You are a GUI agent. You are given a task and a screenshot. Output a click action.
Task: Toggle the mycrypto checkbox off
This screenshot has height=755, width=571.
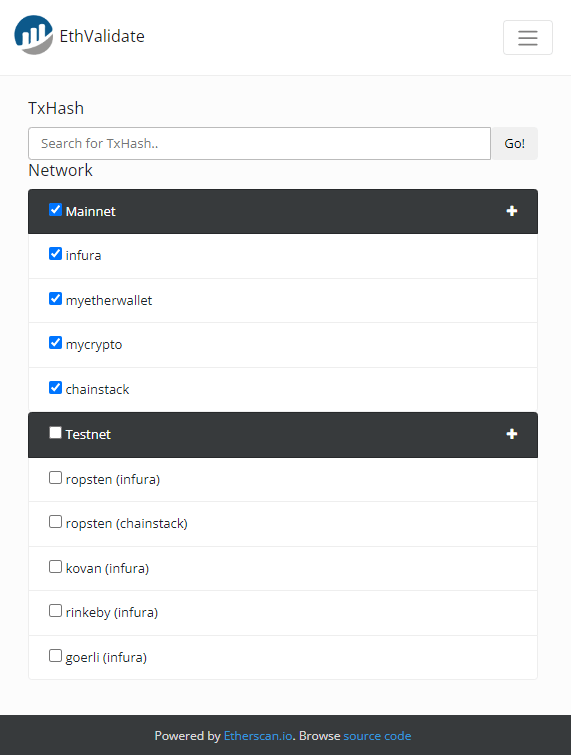pyautogui.click(x=55, y=343)
